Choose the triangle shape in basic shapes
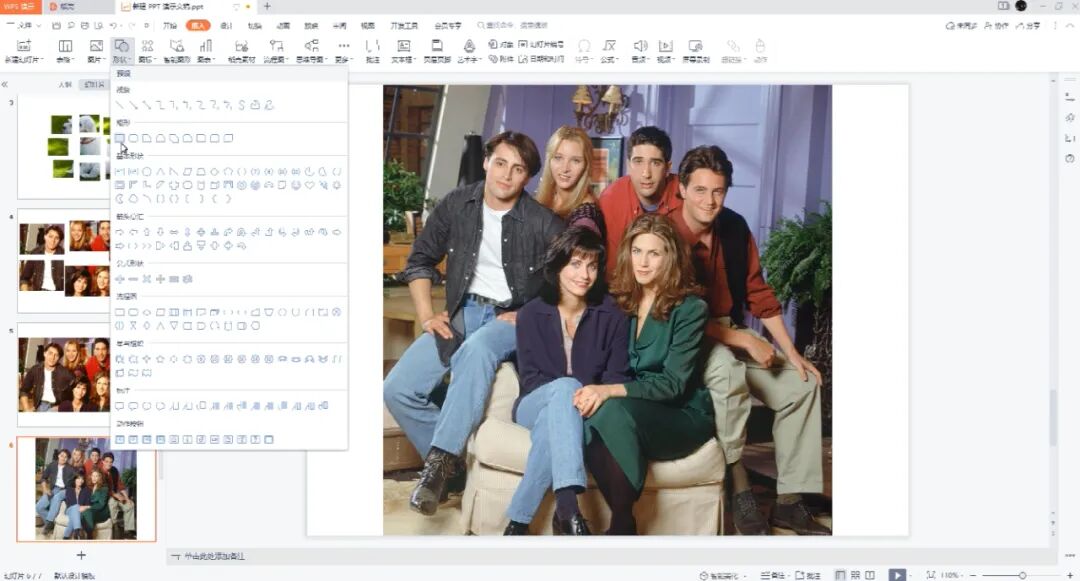The width and height of the screenshot is (1080, 581). (x=160, y=171)
